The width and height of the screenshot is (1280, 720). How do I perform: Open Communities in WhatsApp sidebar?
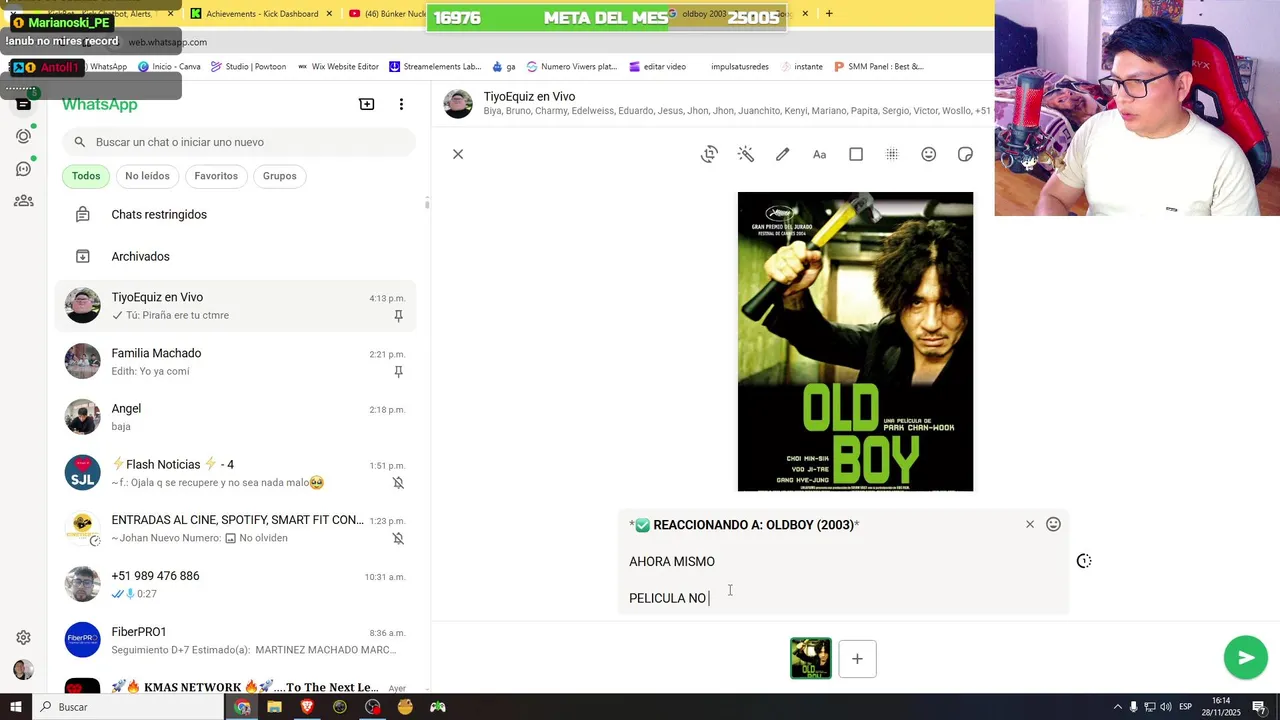(x=24, y=200)
